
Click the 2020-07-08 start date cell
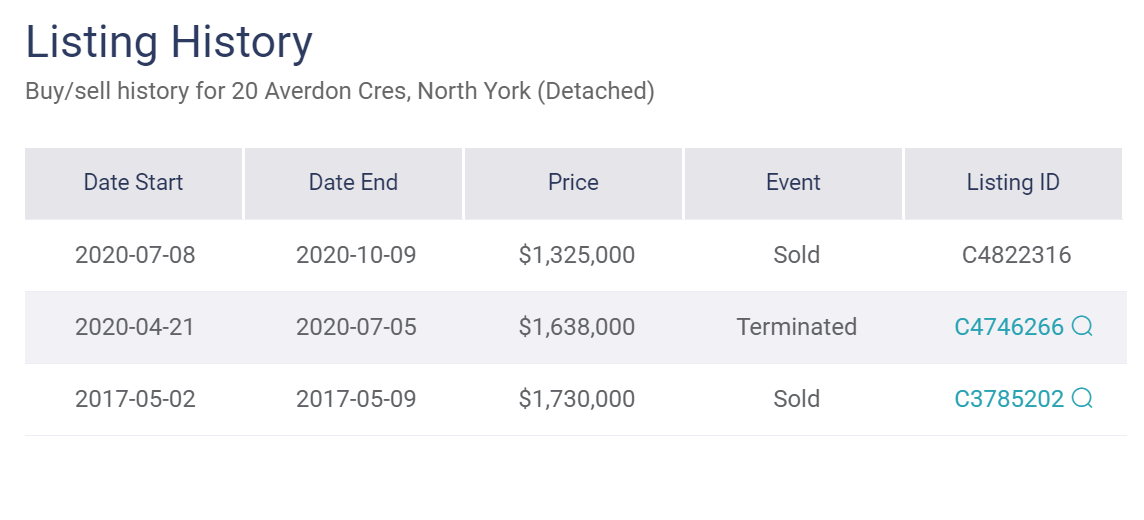coord(135,255)
